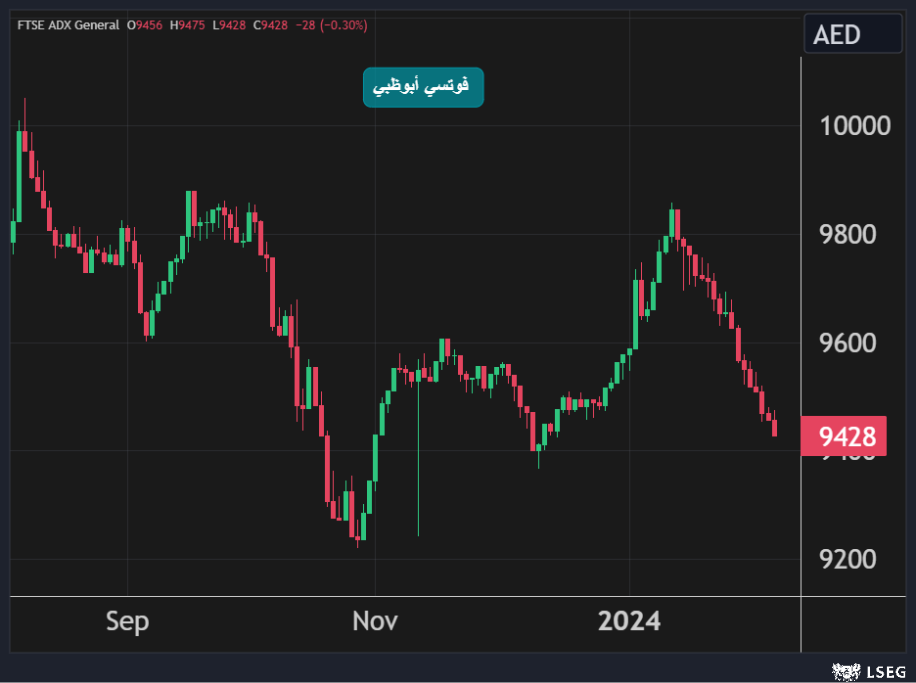The image size is (916, 683).
Task: Click the 9200 price axis label
Action: coord(848,559)
